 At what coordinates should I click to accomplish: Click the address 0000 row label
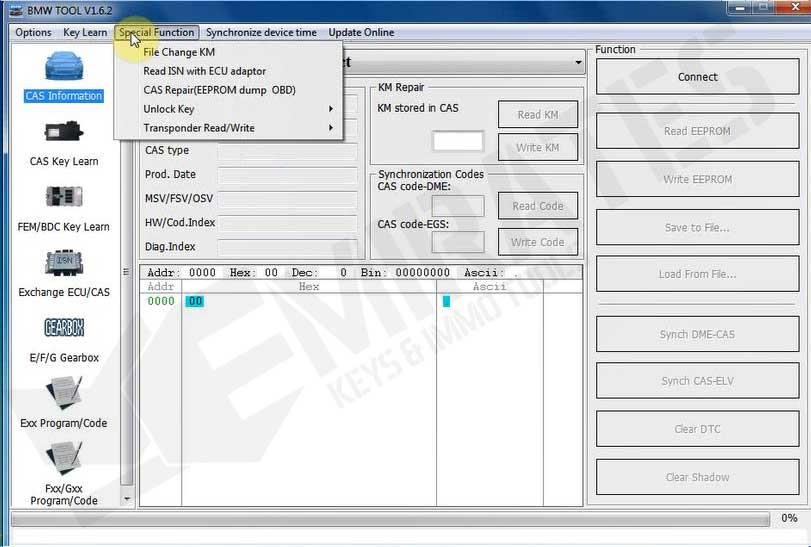click(x=161, y=301)
